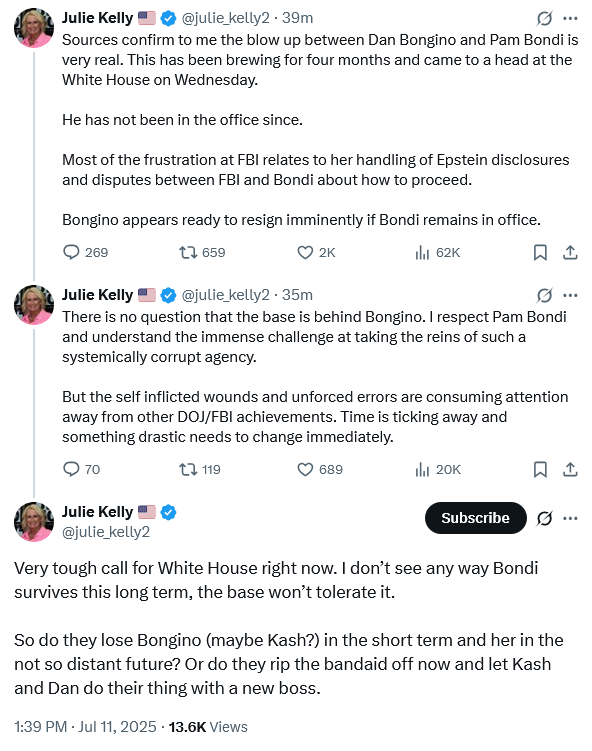Share the second tweet posted 35m ago
592x751 pixels.
pyautogui.click(x=569, y=469)
